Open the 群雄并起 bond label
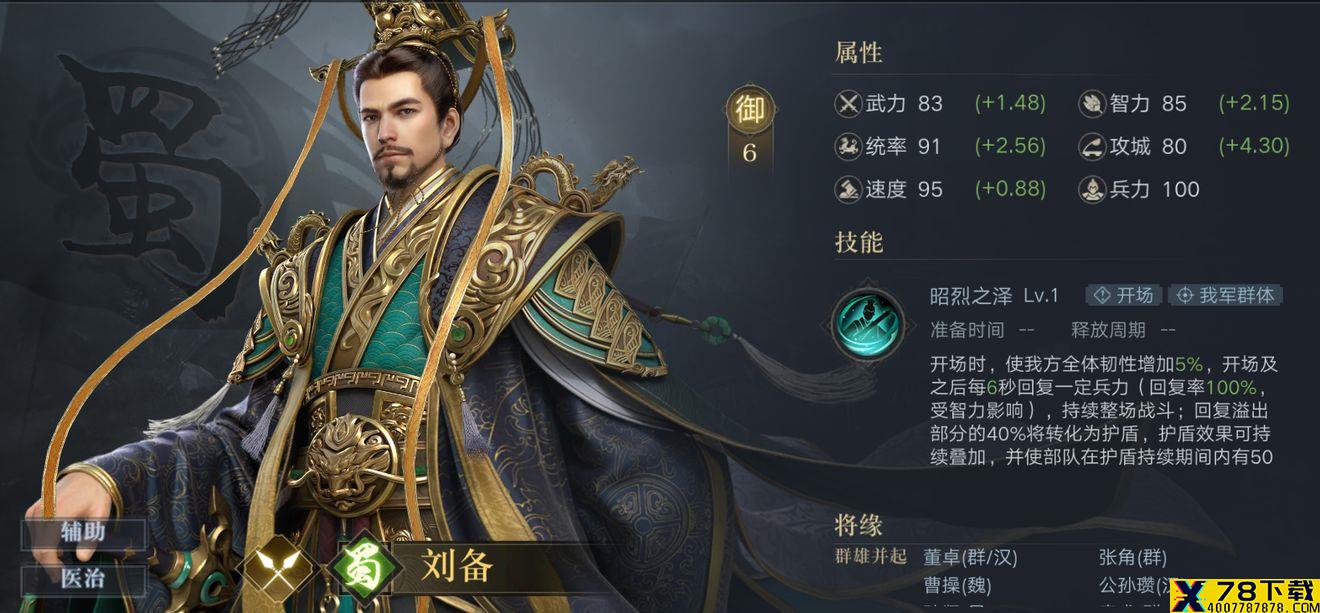 (871, 557)
